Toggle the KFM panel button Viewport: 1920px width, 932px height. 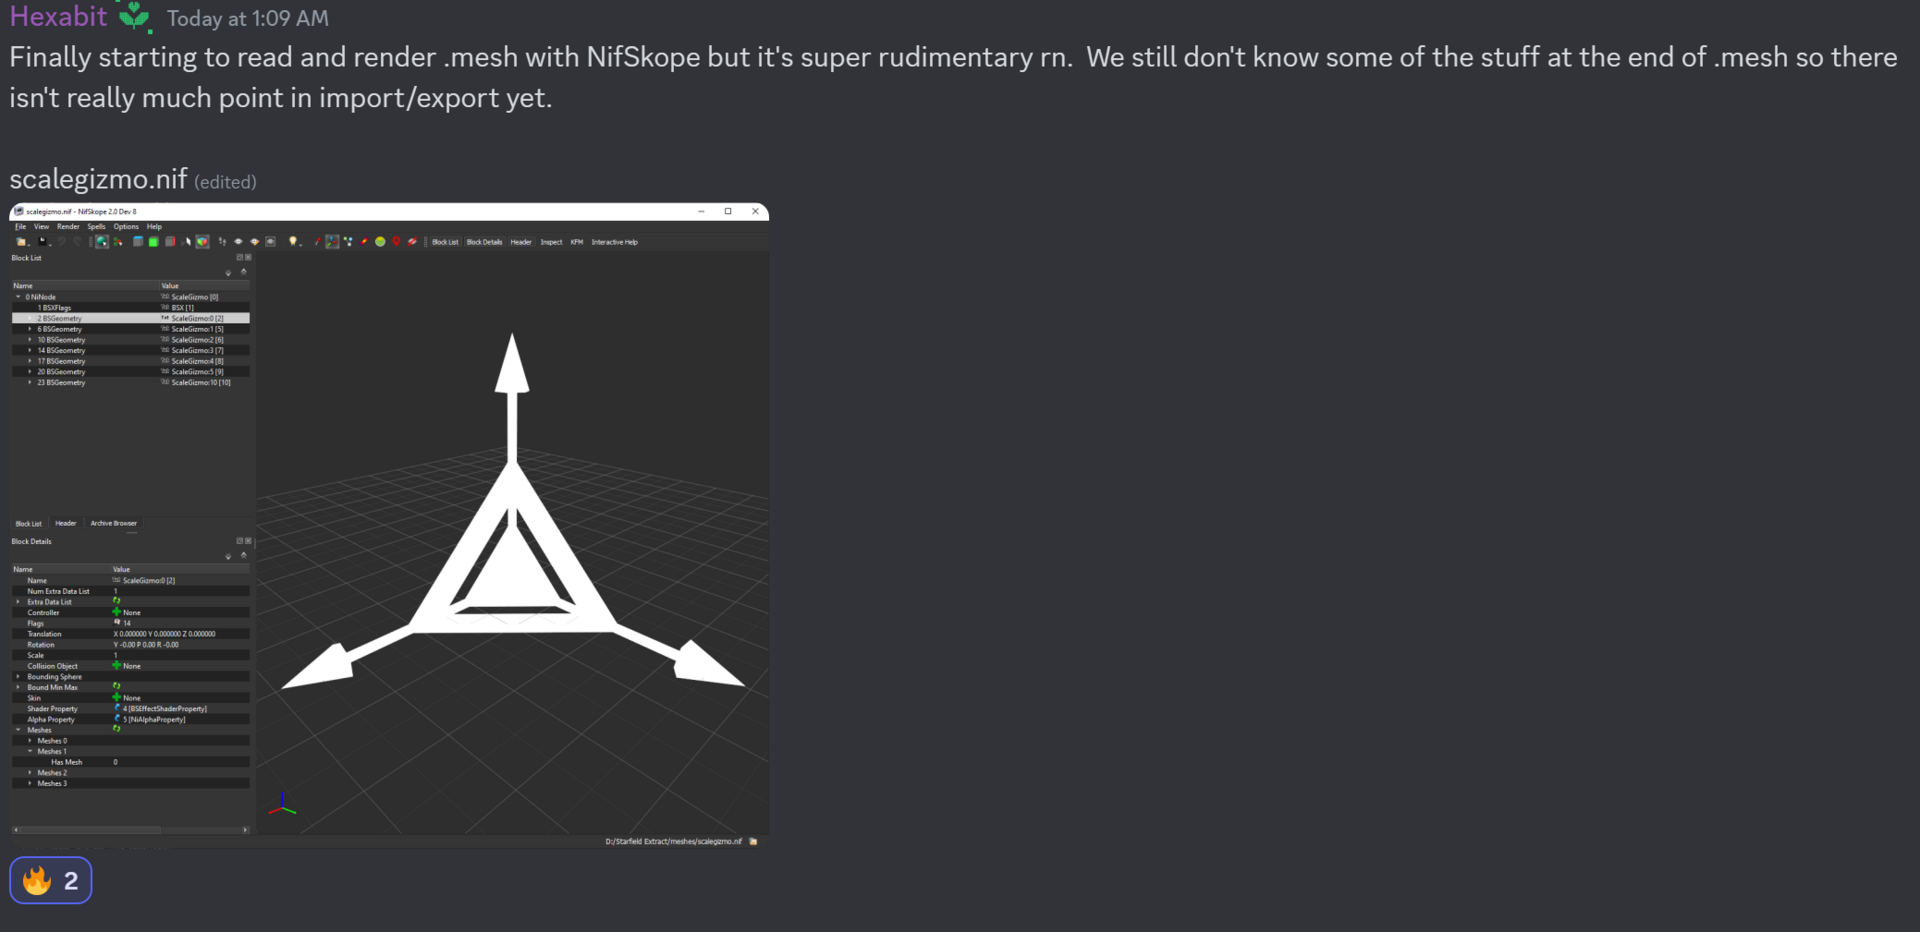(577, 242)
